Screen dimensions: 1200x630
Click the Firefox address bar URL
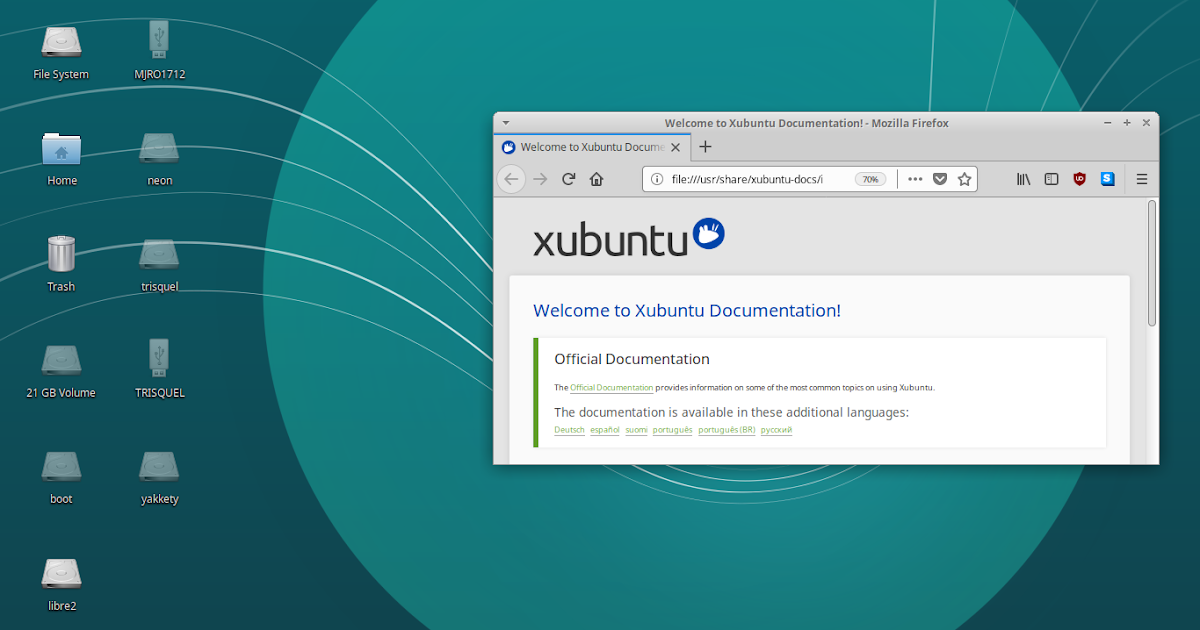pyautogui.click(x=746, y=179)
